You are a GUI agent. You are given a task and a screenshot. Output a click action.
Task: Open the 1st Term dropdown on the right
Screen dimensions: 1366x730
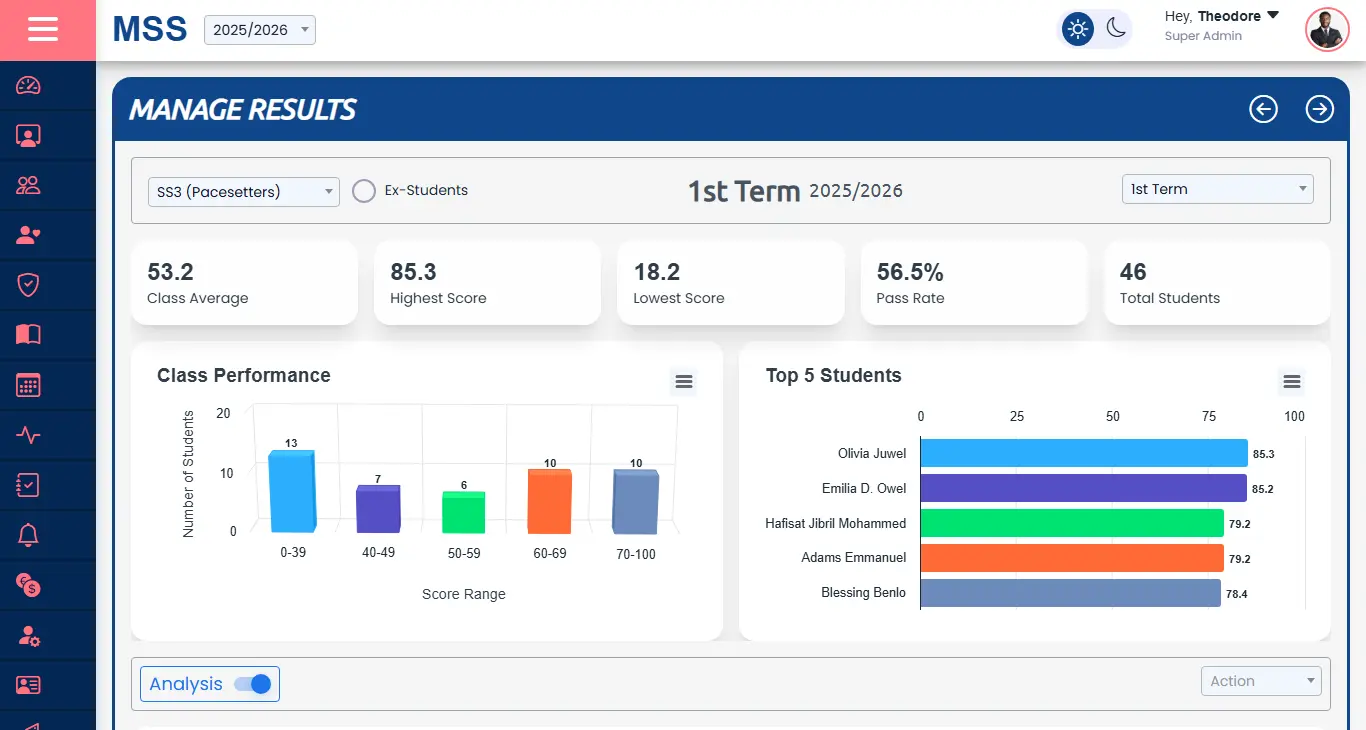click(1217, 188)
